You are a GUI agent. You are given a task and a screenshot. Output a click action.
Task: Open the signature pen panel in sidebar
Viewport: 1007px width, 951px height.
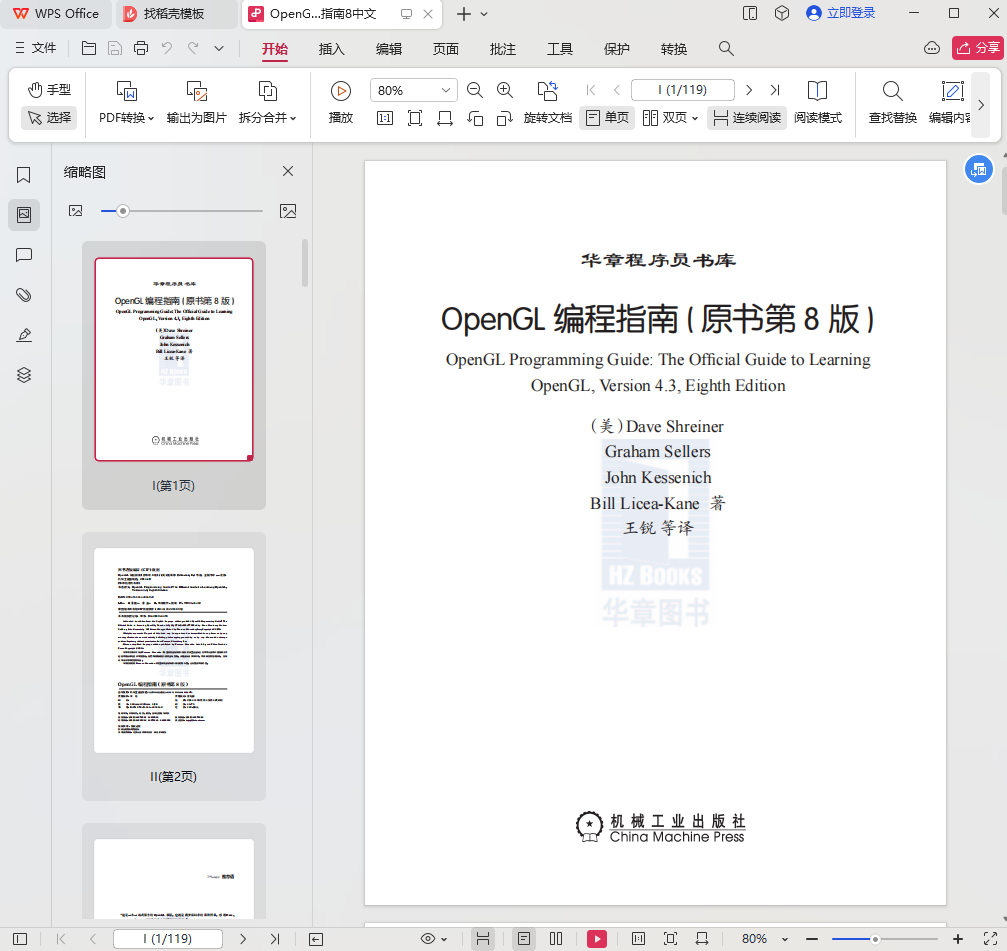(24, 335)
